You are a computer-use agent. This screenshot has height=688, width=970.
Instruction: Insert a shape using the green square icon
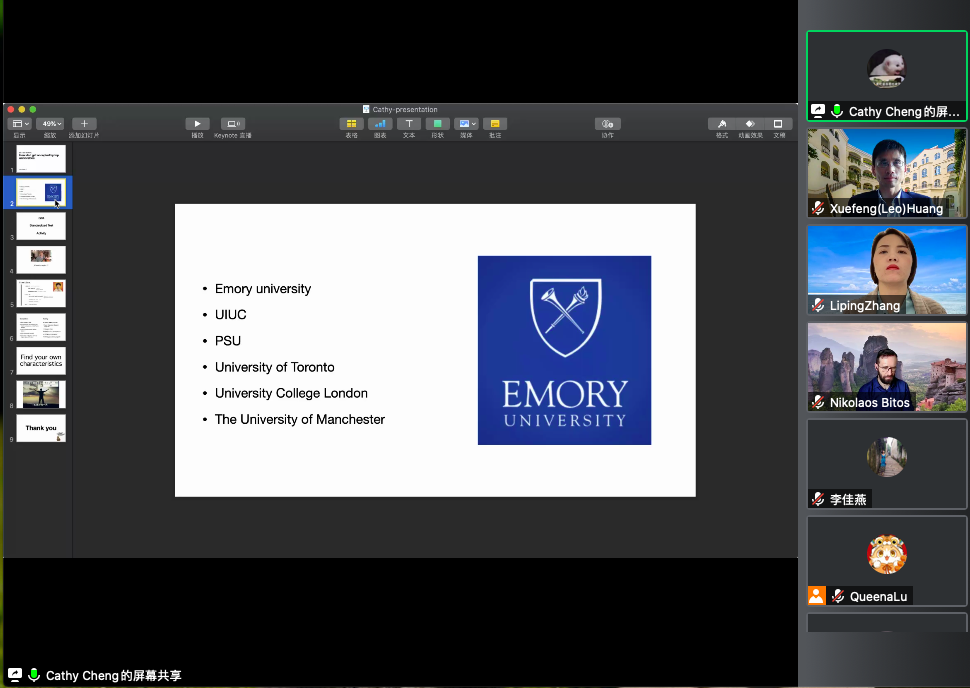click(x=437, y=124)
